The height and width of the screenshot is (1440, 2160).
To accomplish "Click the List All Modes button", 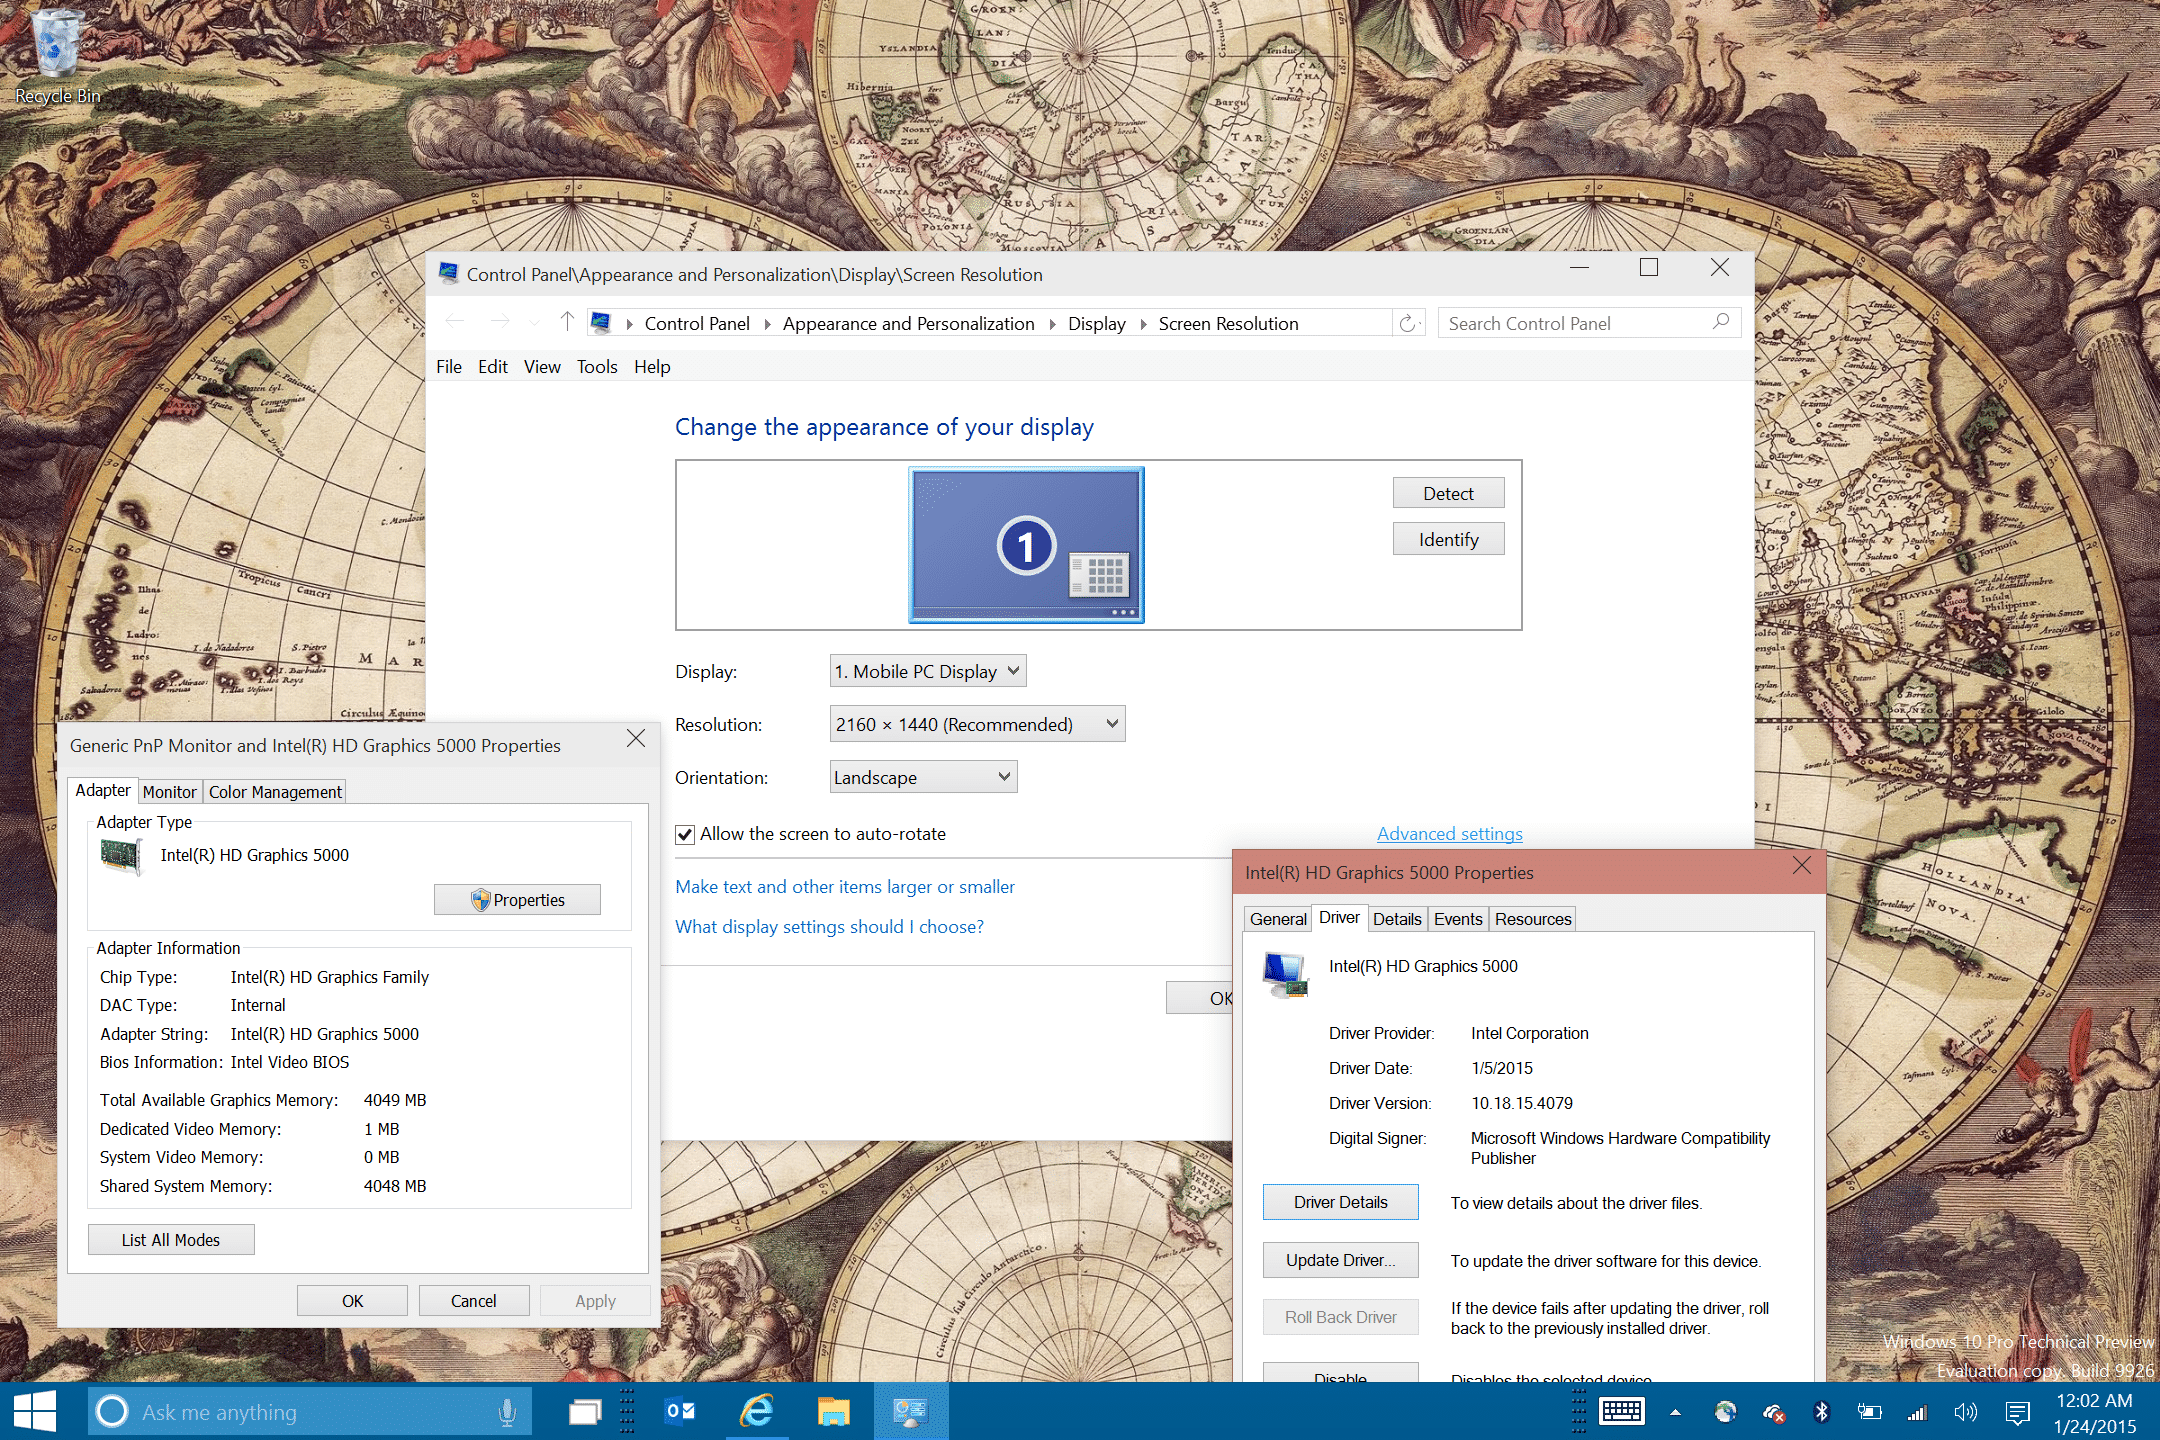I will tap(171, 1240).
